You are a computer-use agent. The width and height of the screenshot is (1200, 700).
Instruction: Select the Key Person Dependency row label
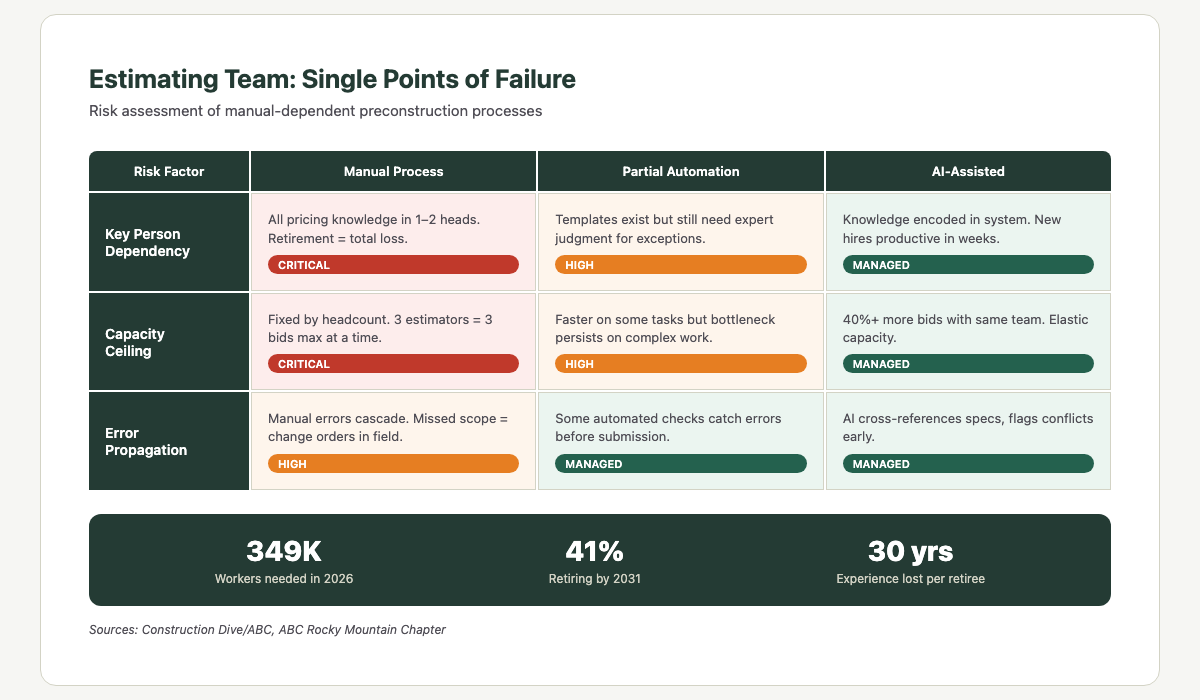point(147,243)
